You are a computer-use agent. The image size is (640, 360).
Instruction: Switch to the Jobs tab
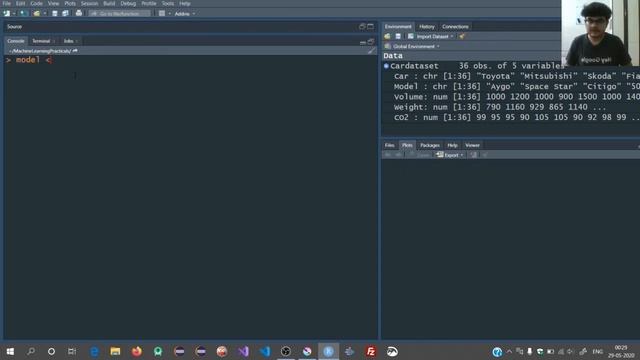pos(69,41)
